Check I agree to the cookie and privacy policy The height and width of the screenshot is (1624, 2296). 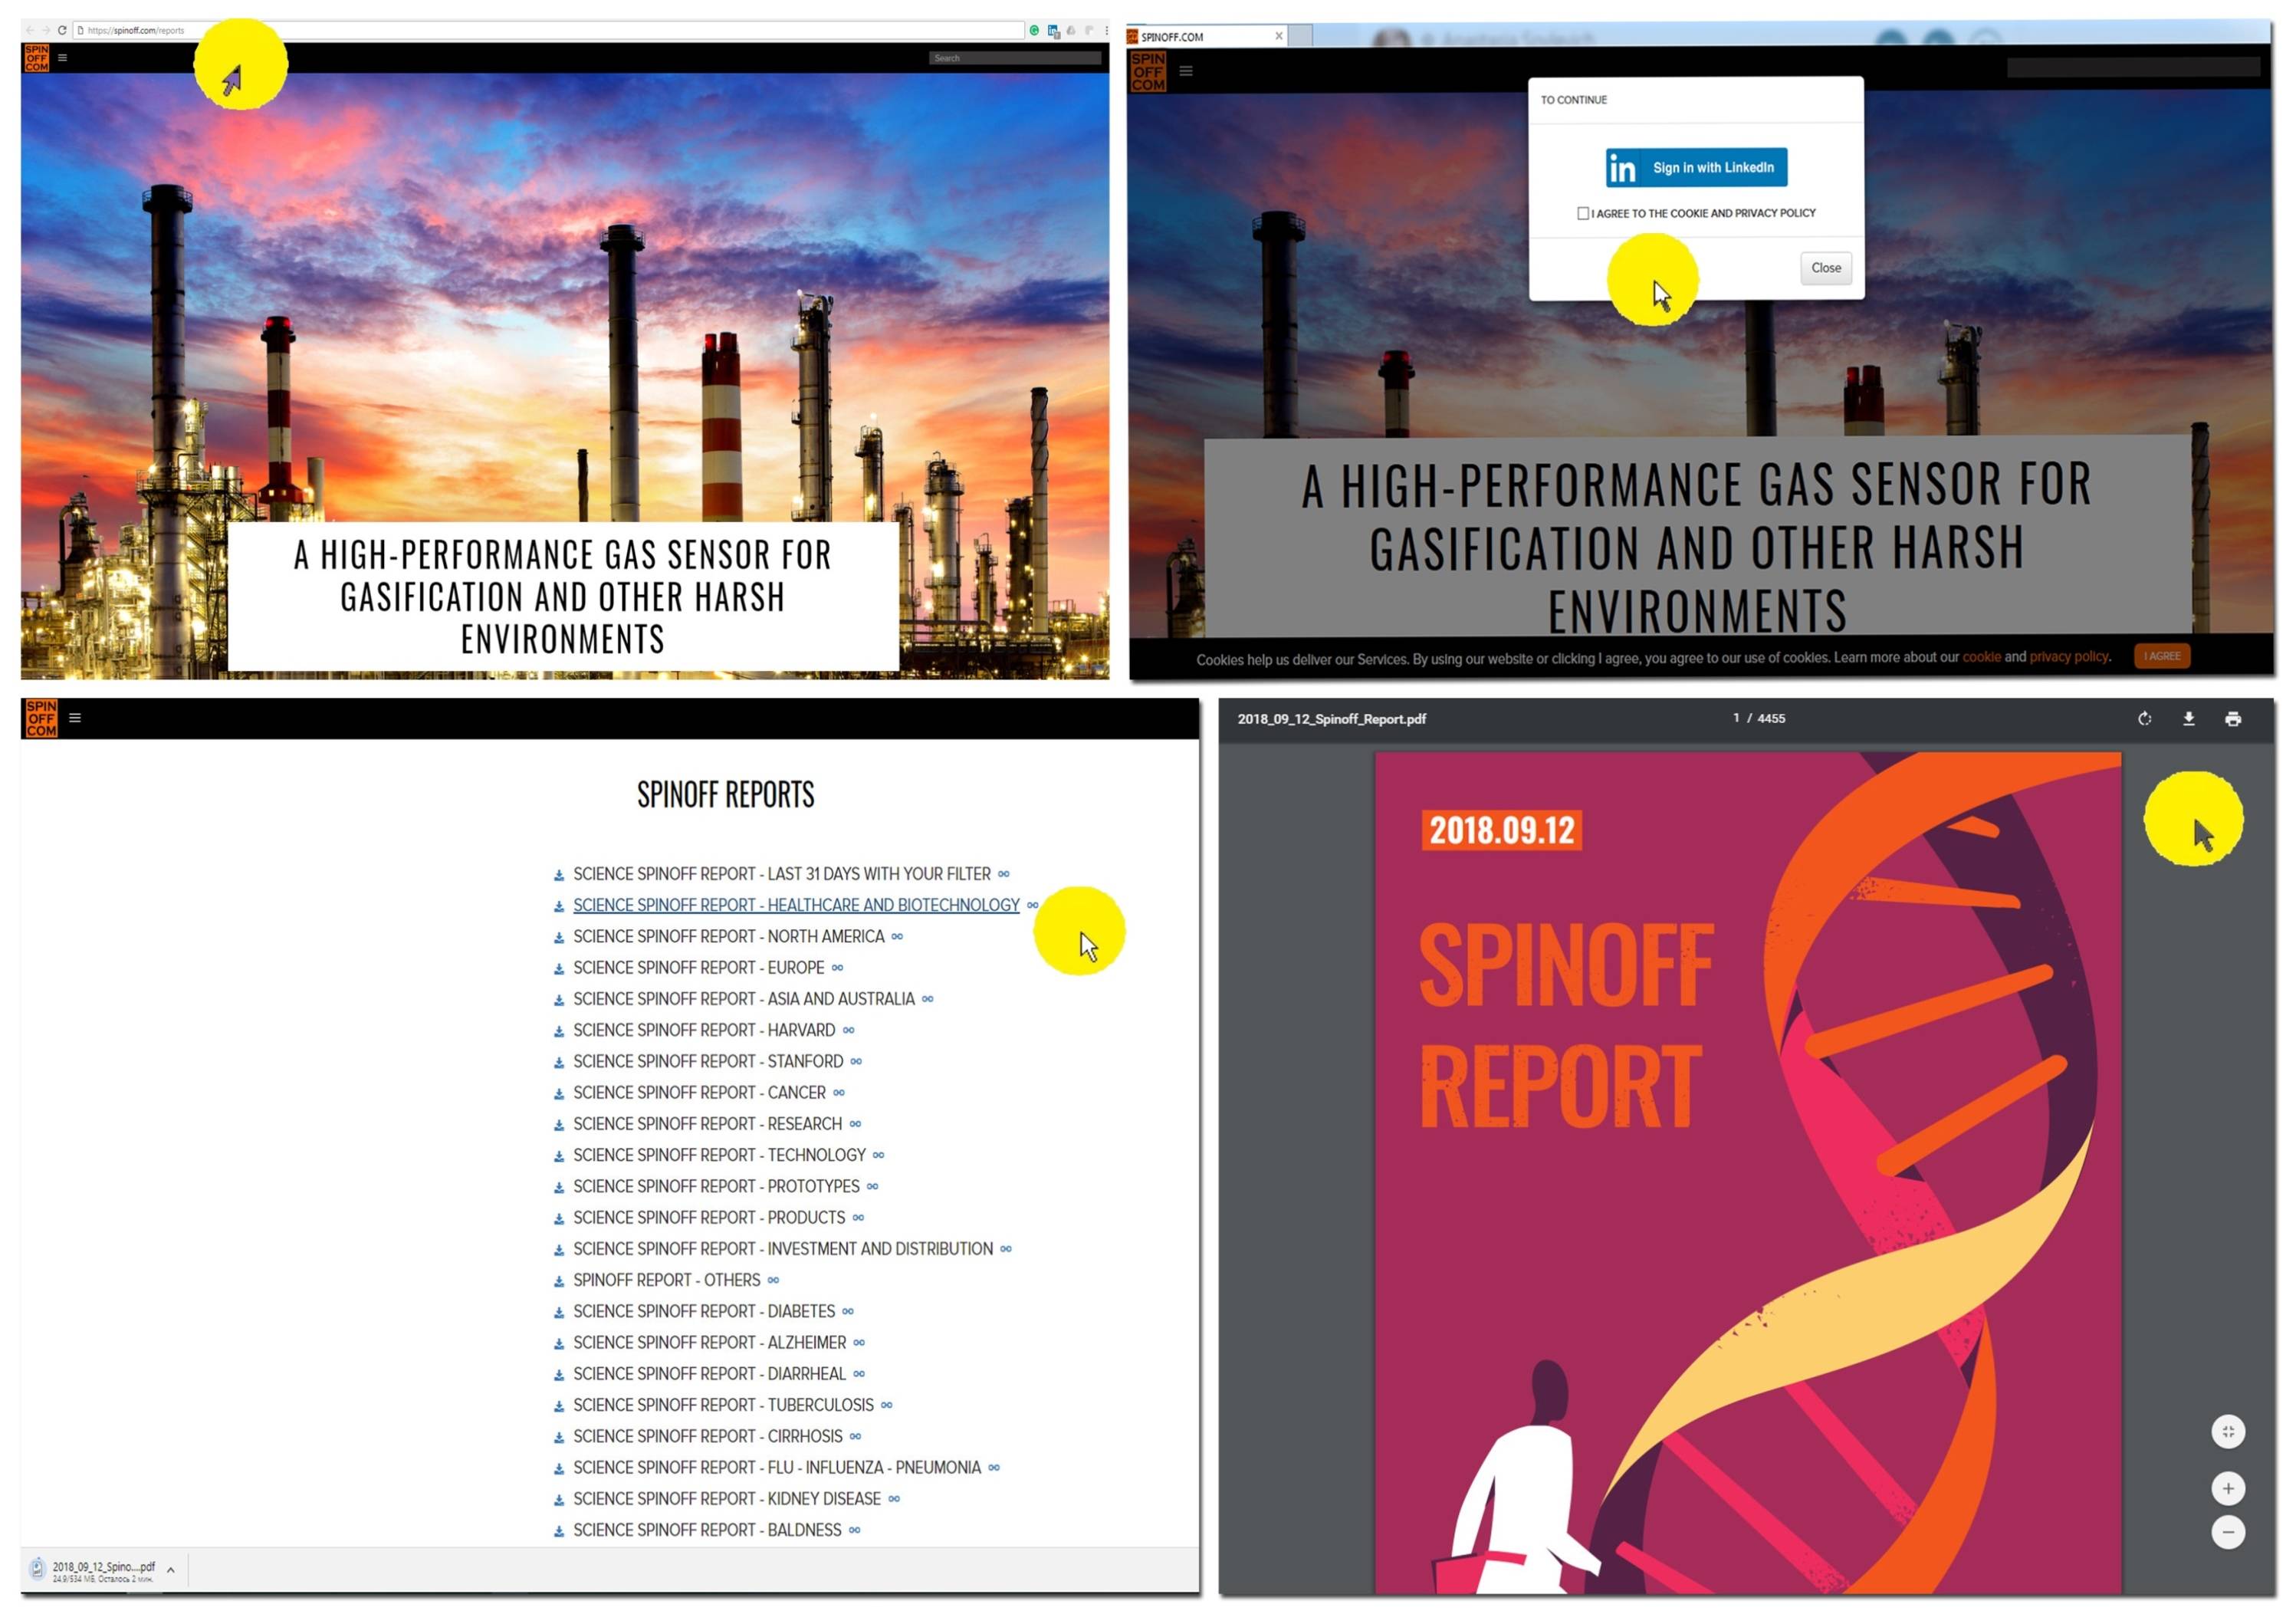(x=1582, y=213)
